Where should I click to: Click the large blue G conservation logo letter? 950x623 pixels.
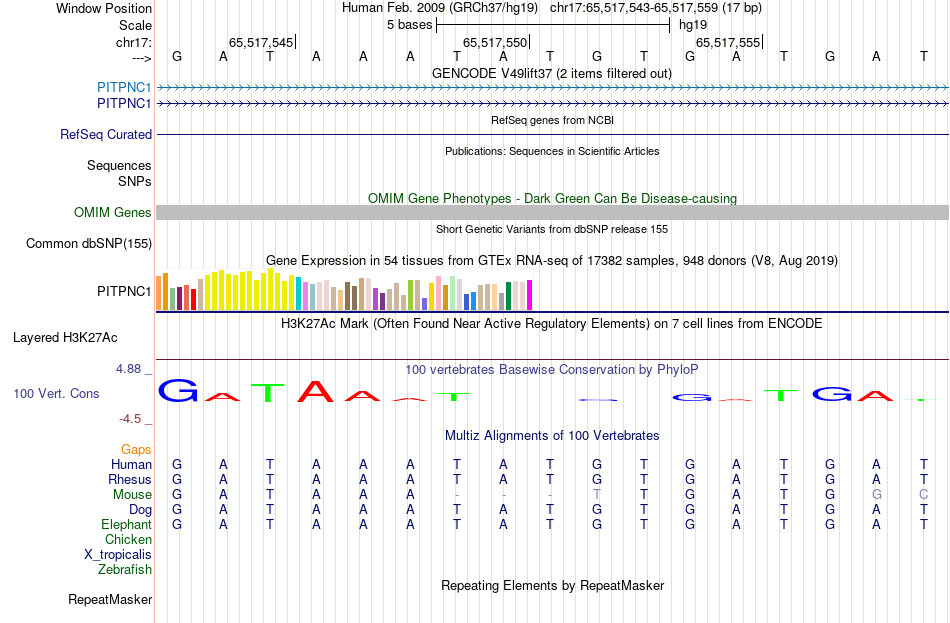[x=178, y=390]
